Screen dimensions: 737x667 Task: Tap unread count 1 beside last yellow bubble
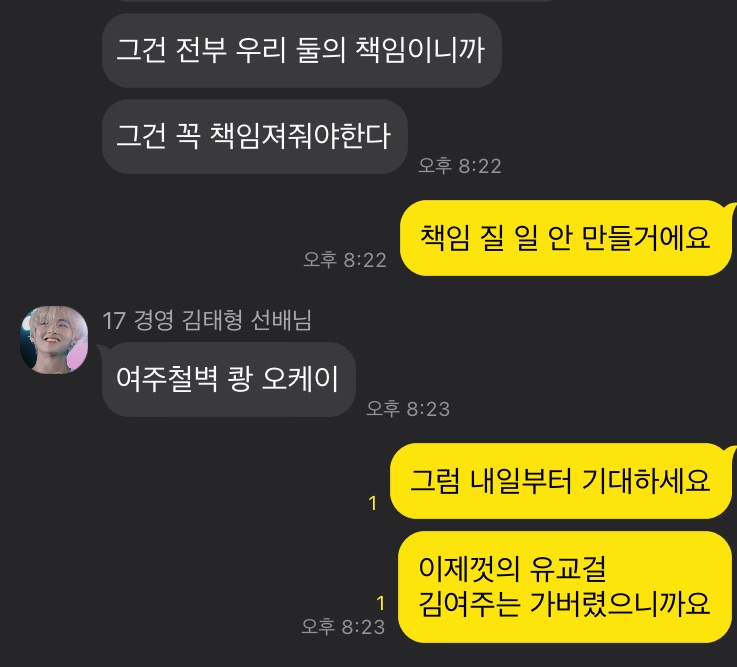[x=381, y=604]
